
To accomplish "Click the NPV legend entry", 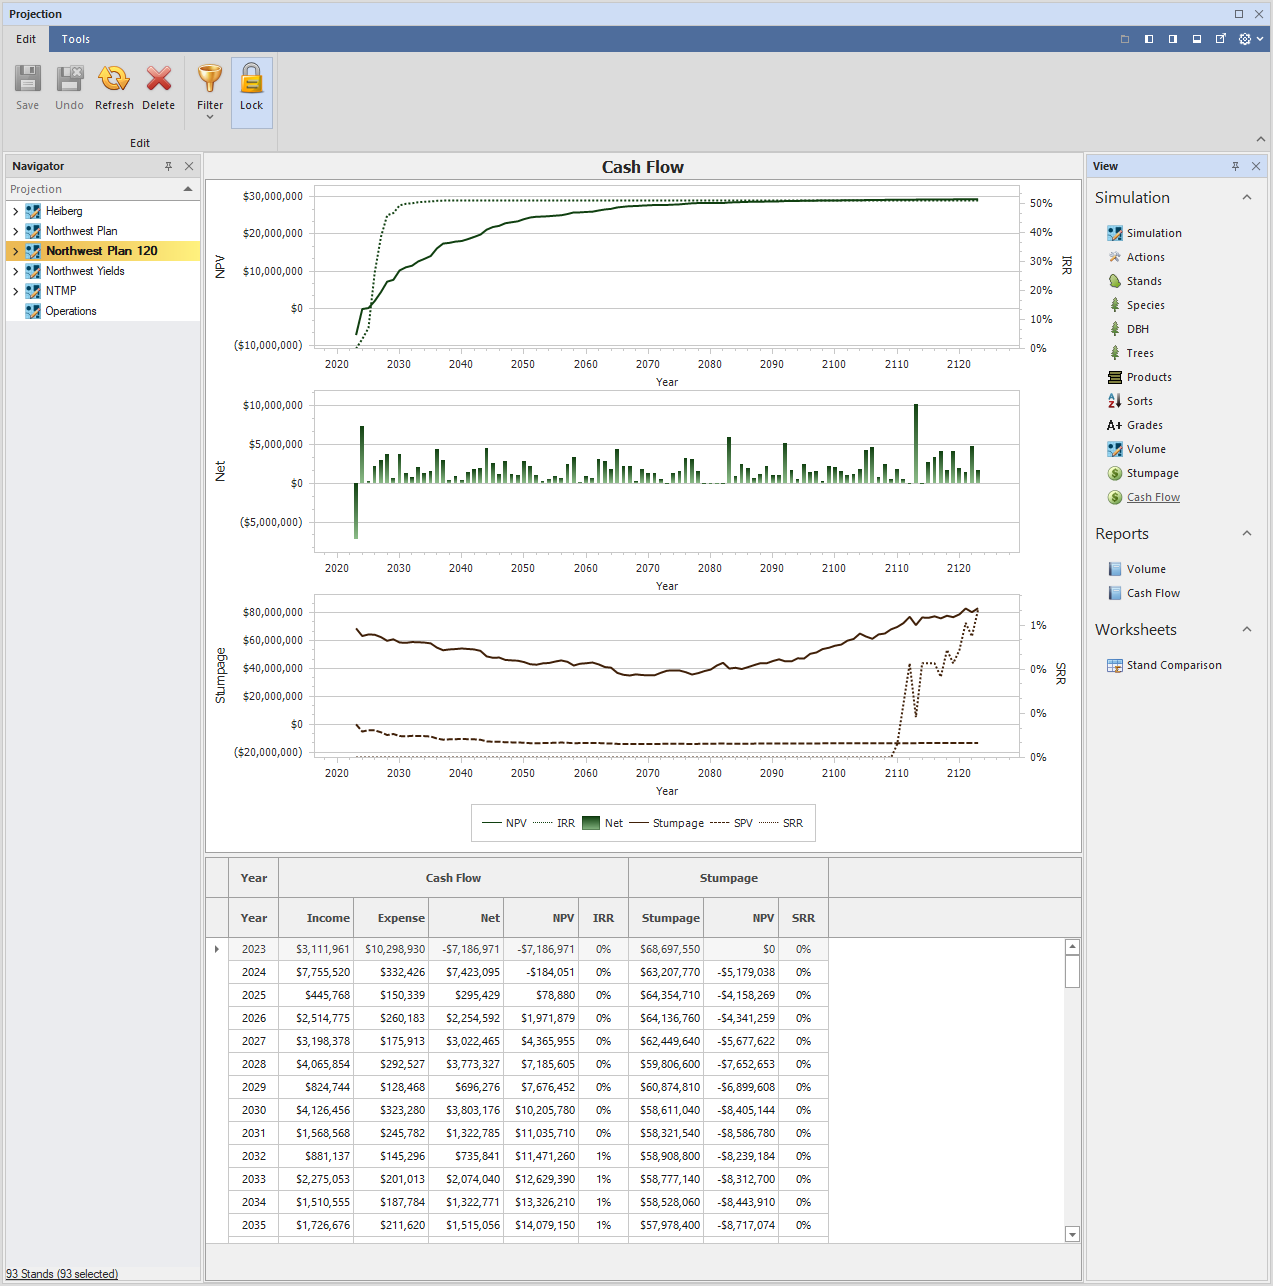I will 505,823.
